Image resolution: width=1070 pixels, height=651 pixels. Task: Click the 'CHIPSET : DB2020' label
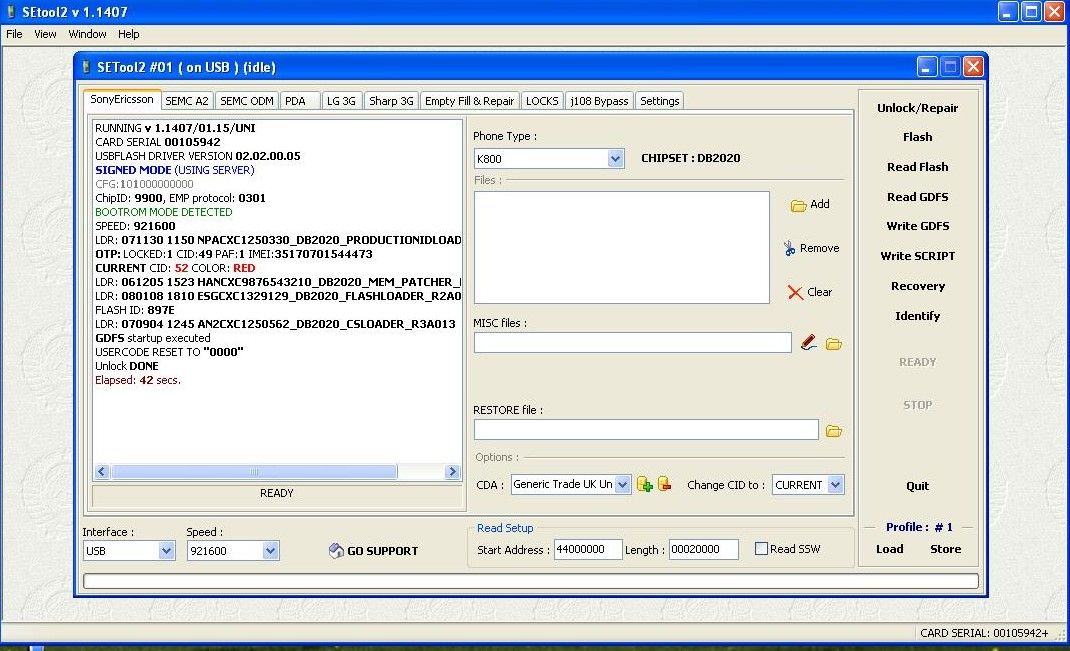[691, 158]
